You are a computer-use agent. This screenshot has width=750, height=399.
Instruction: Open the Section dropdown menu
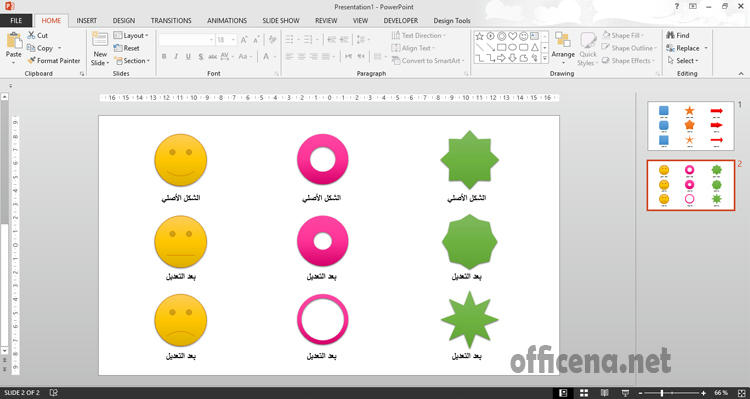click(x=132, y=61)
